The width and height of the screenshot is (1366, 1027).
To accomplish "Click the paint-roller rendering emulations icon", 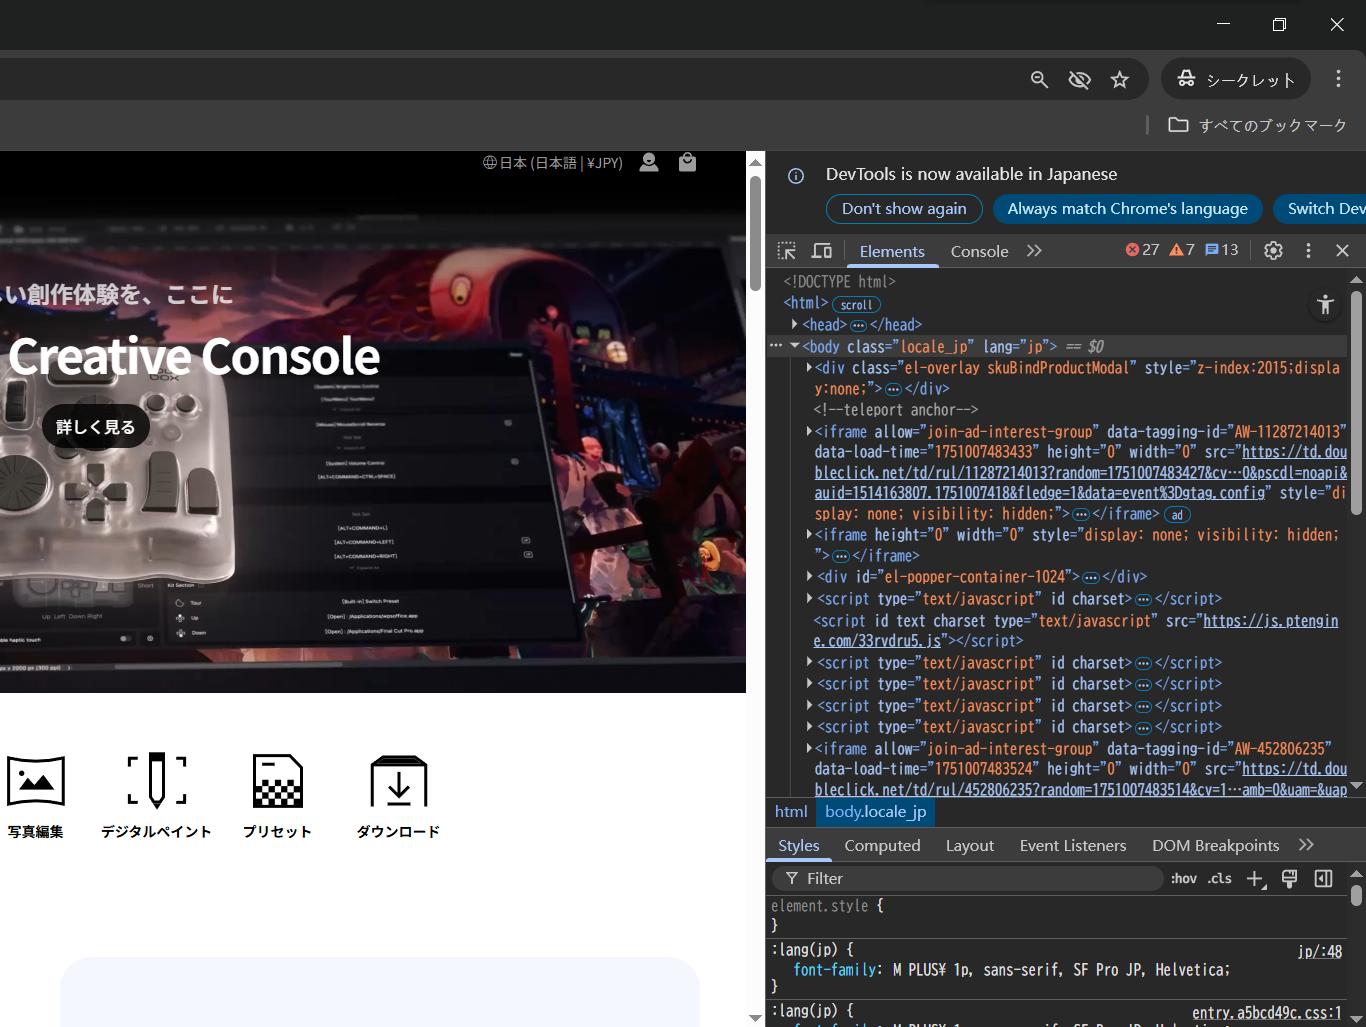I will pyautogui.click(x=1289, y=878).
